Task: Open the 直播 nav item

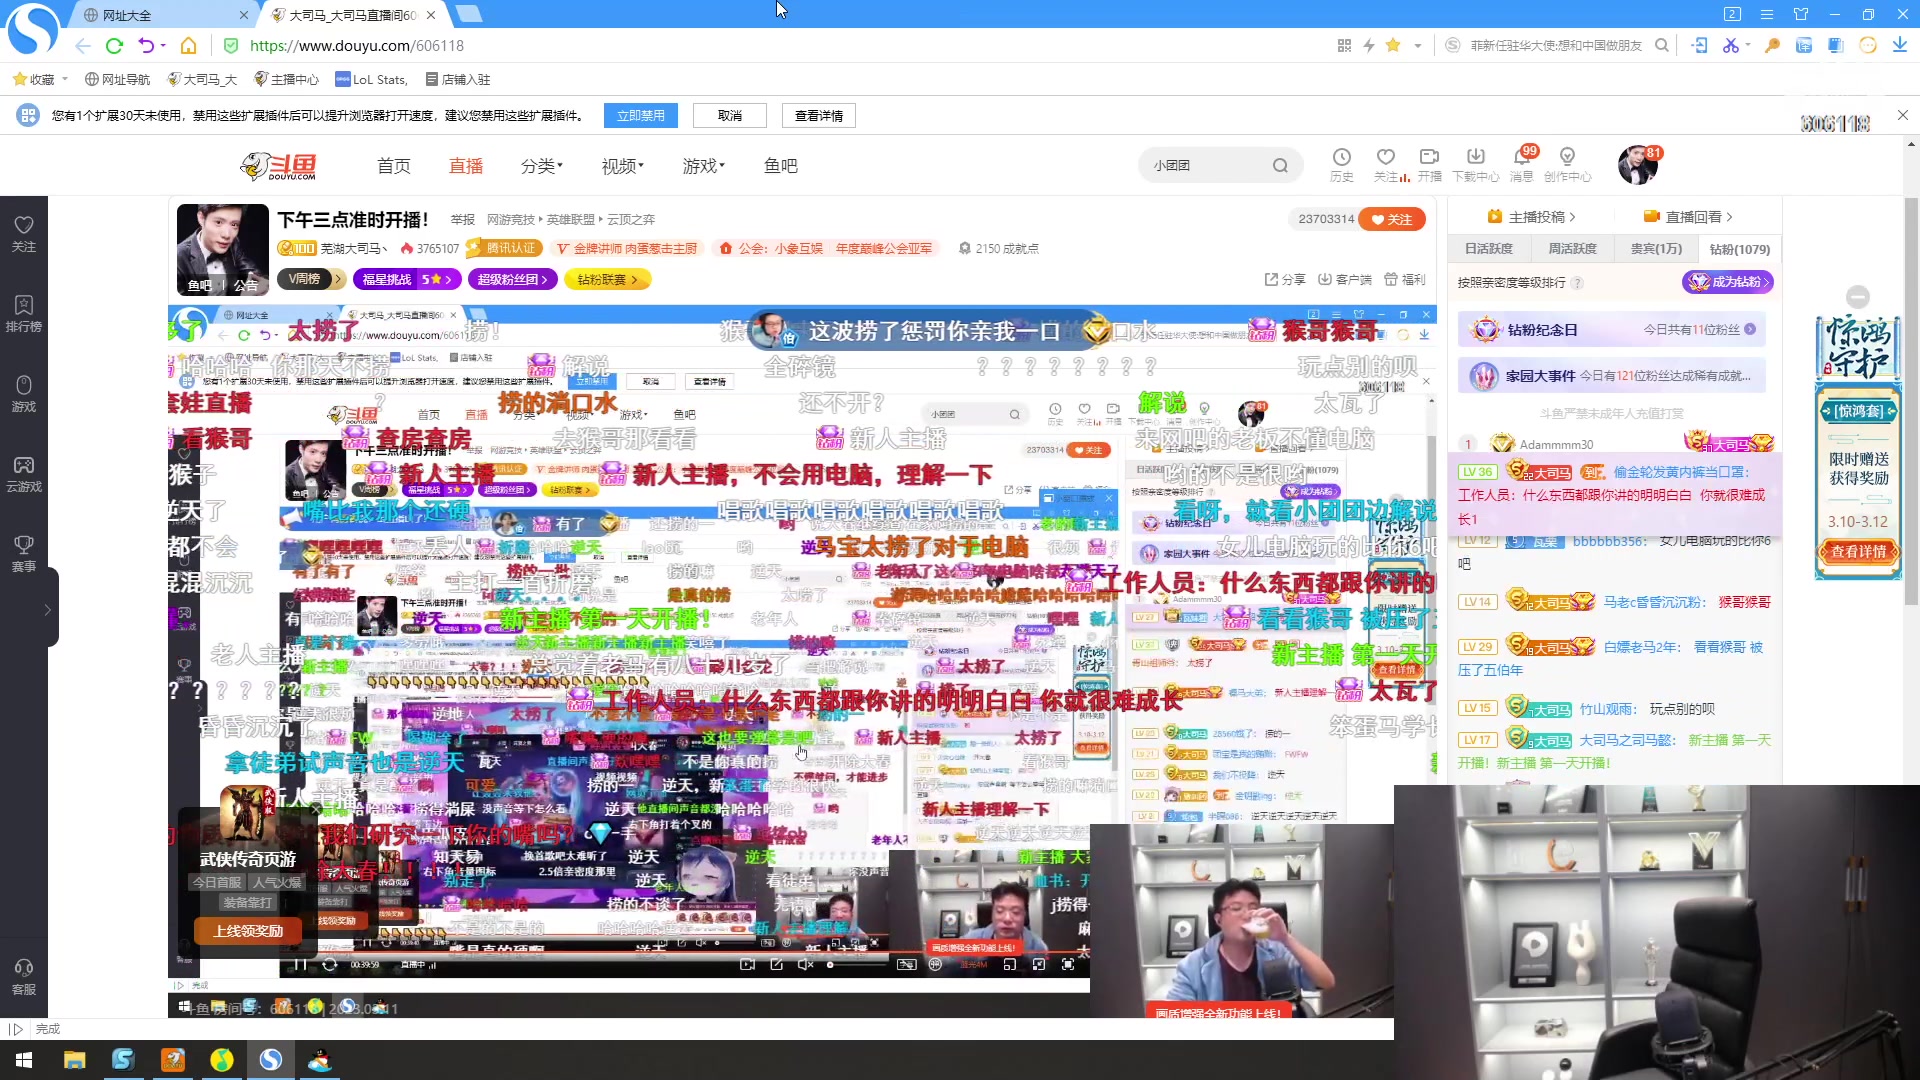Action: tap(466, 166)
